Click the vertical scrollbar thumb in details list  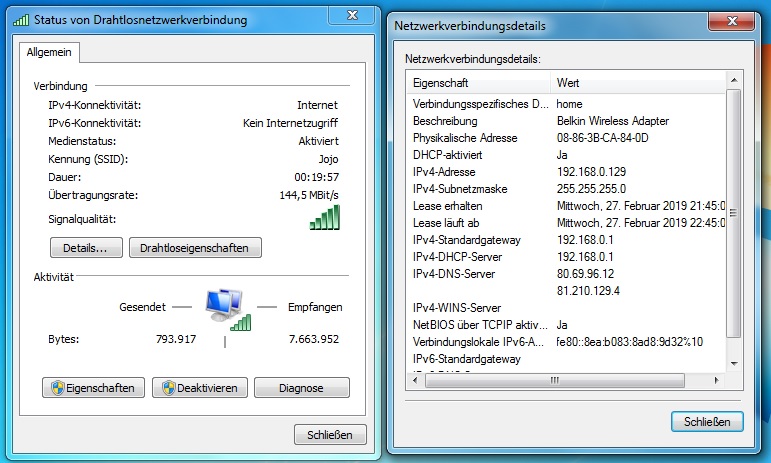click(x=734, y=213)
